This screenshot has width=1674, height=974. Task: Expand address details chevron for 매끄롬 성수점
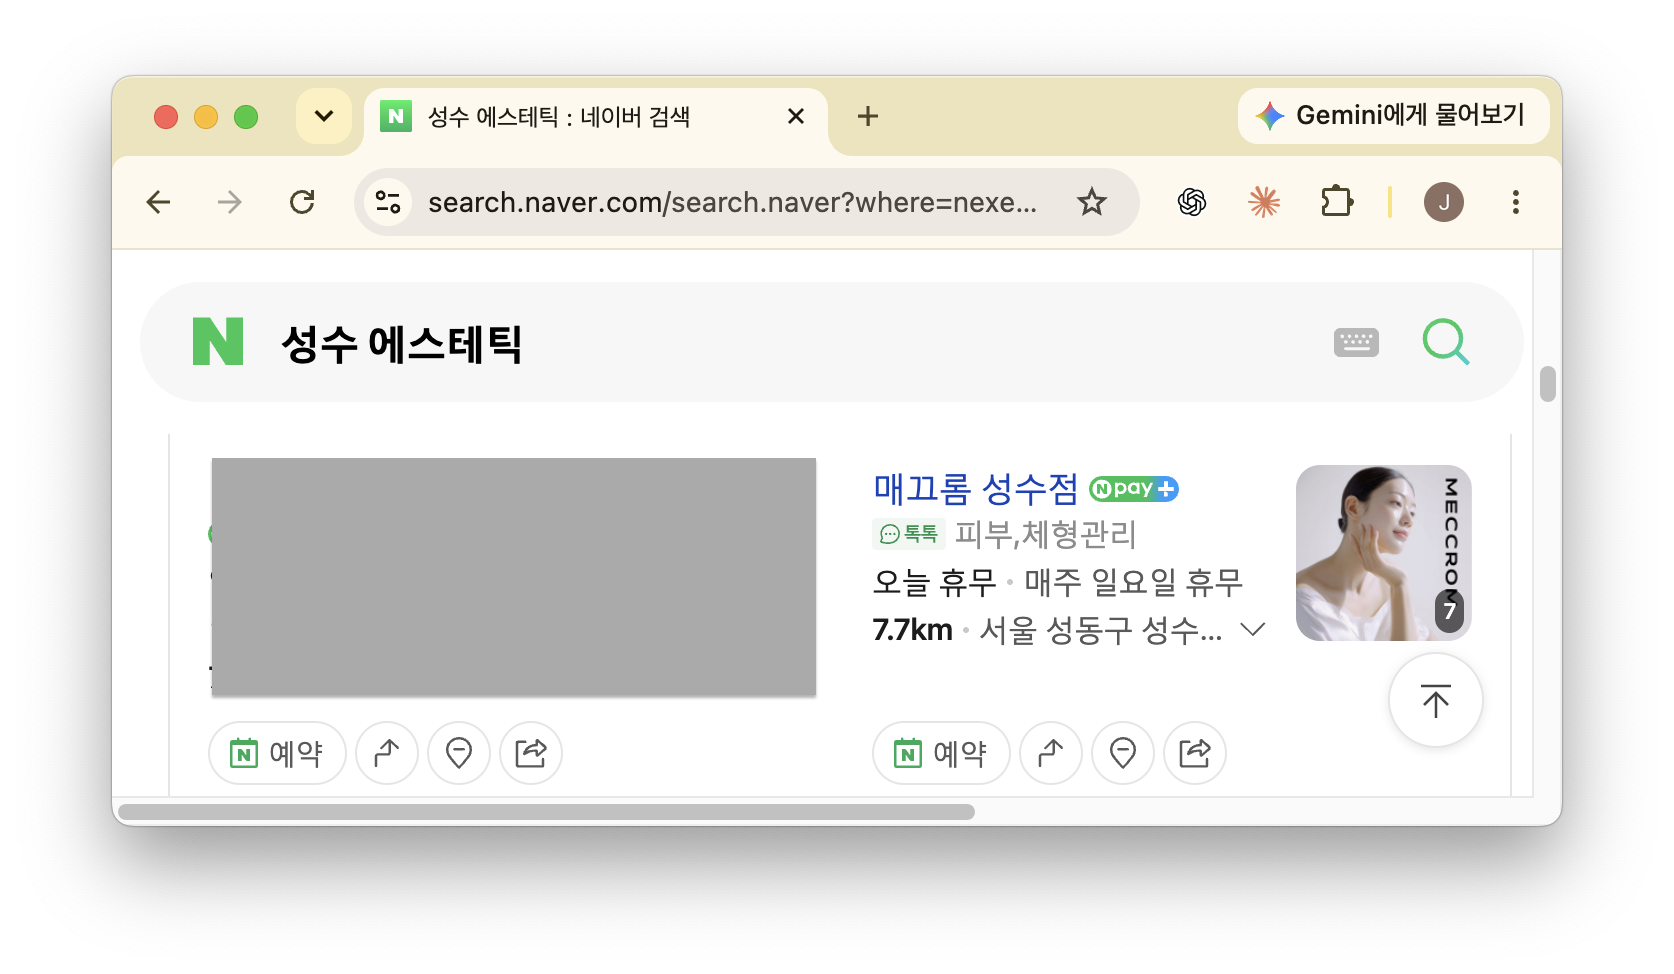click(x=1253, y=629)
